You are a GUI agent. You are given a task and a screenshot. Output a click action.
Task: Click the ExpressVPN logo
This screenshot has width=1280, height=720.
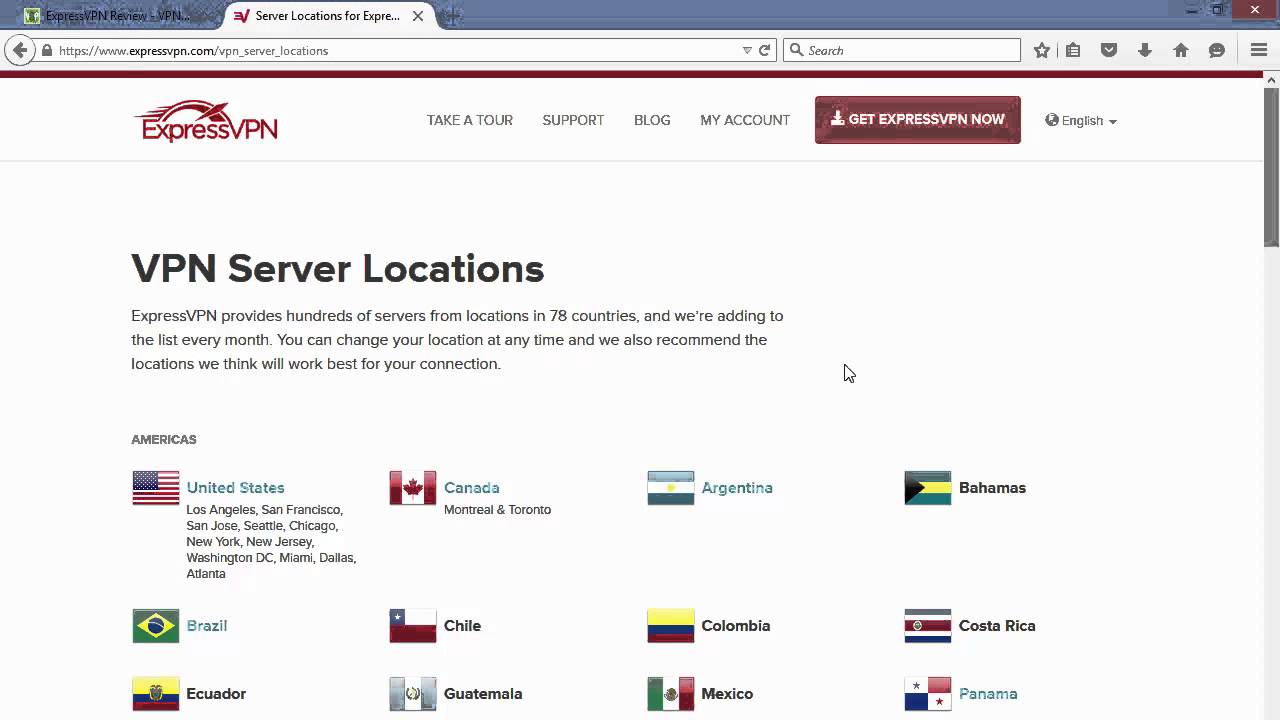tap(205, 121)
